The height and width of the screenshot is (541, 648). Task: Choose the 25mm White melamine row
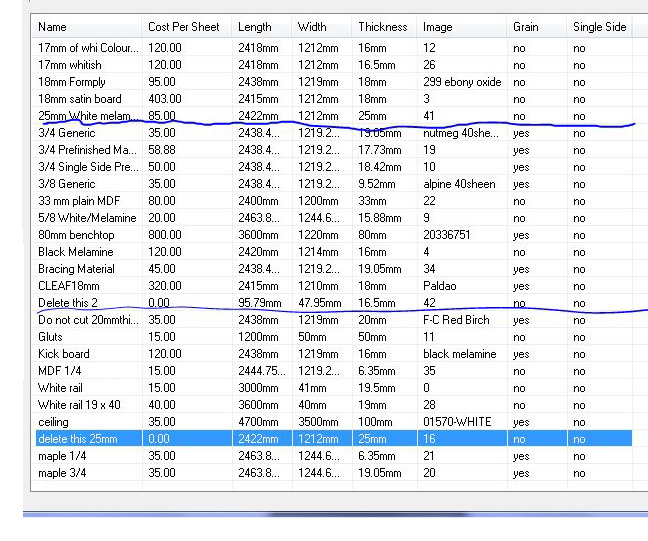click(84, 116)
